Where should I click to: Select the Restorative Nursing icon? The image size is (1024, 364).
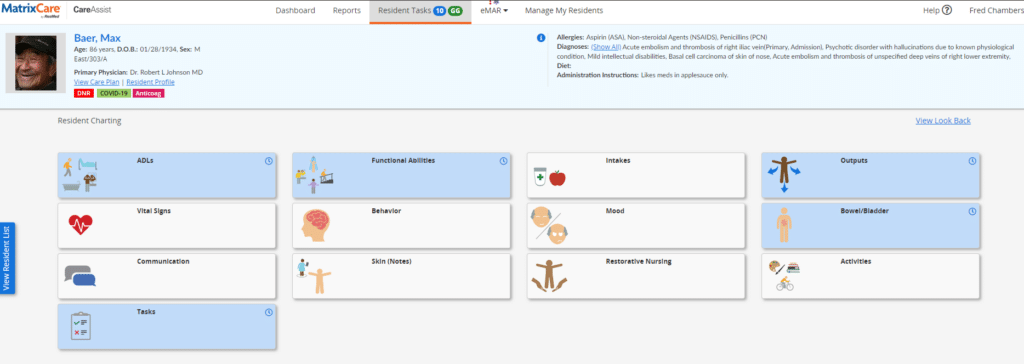(x=549, y=276)
